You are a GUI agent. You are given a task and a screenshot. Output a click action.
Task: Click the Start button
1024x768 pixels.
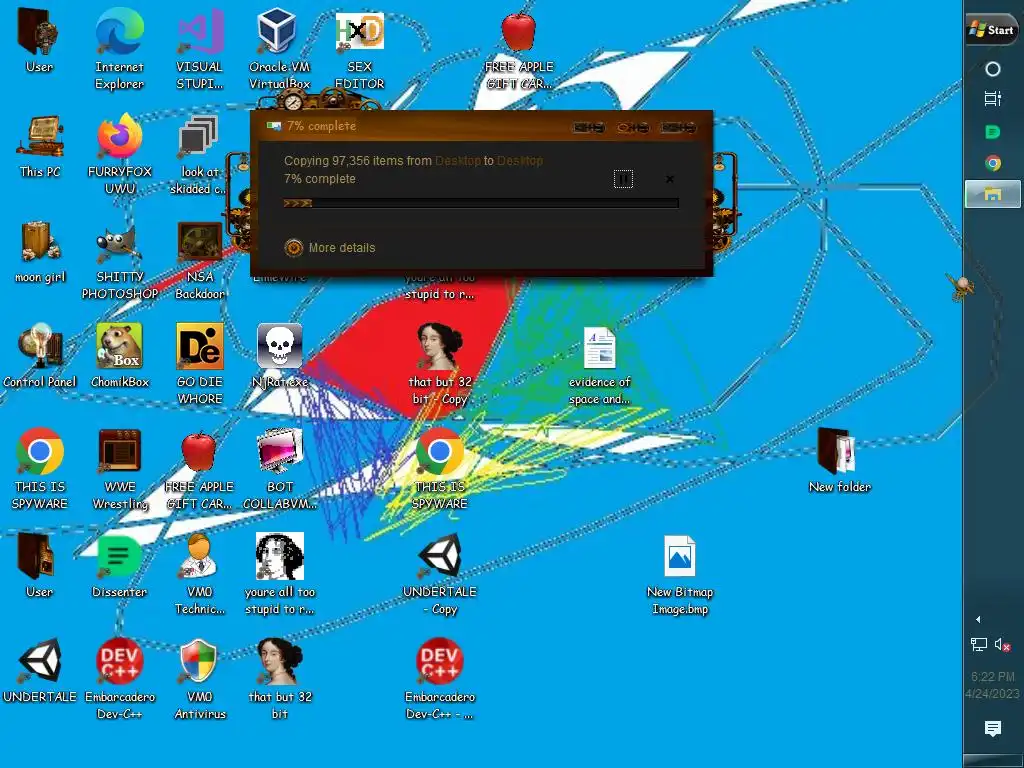[x=993, y=30]
